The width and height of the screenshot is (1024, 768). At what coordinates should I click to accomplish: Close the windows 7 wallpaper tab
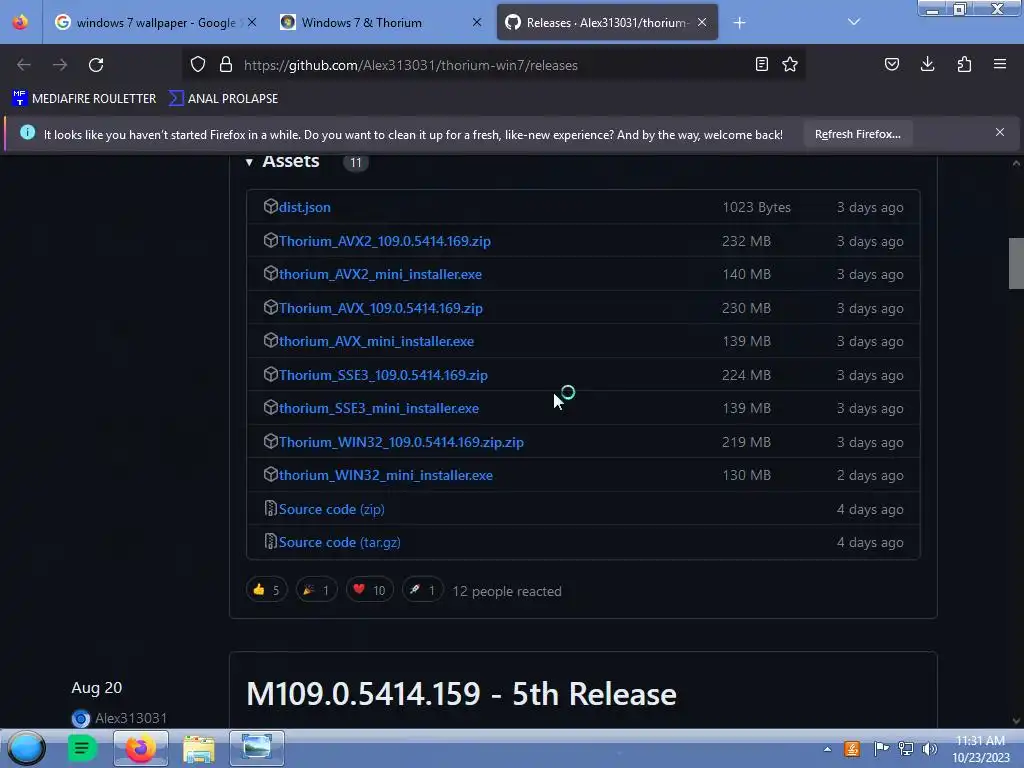[x=252, y=23]
